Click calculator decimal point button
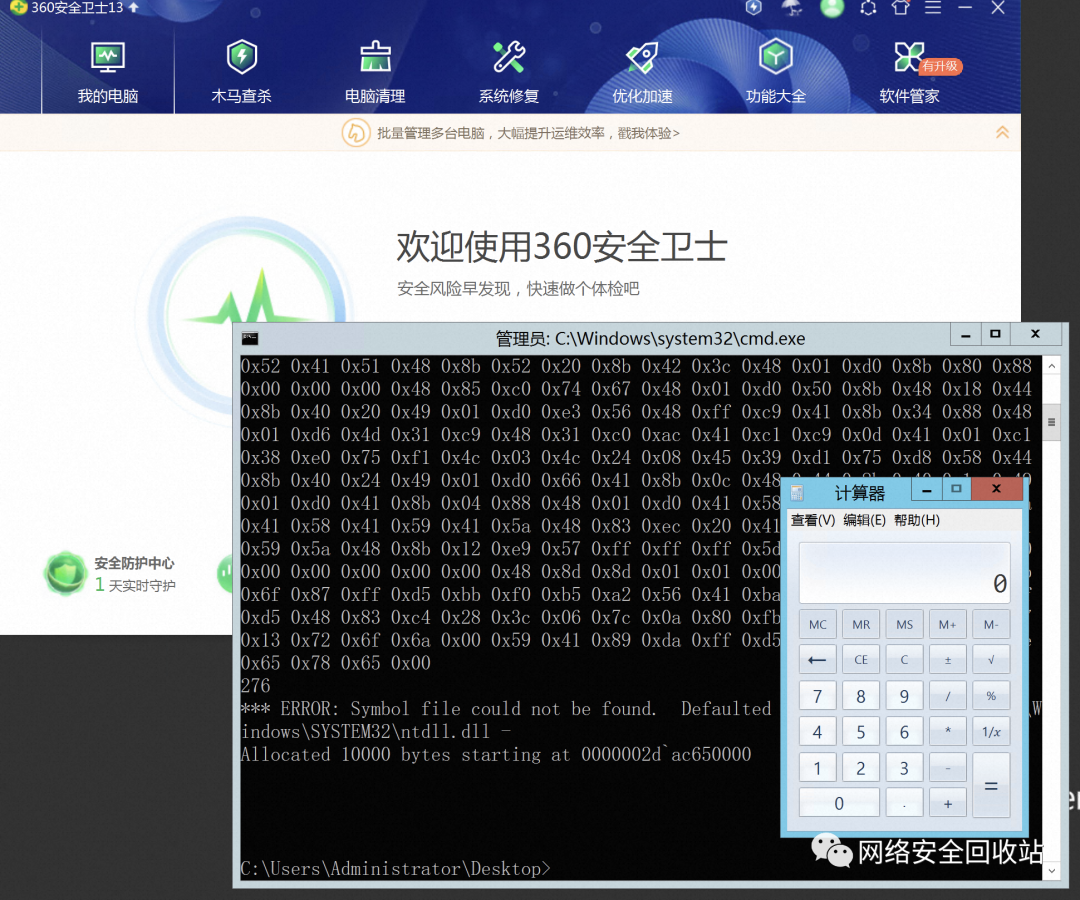 coord(904,804)
